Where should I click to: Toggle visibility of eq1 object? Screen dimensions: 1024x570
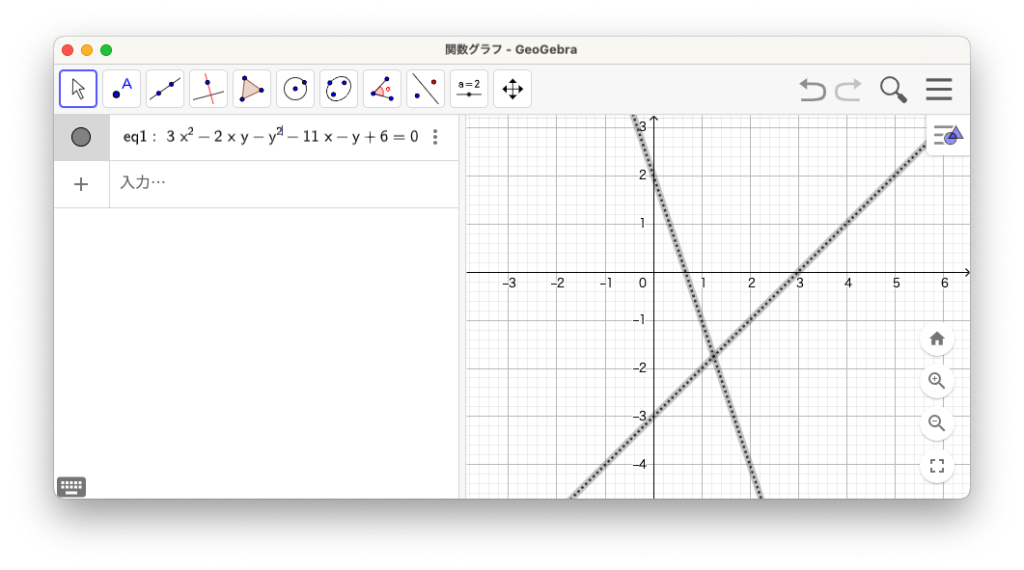pos(81,137)
